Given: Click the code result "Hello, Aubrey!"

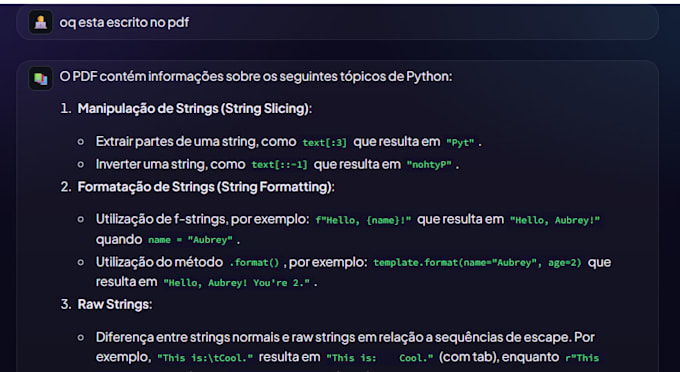Looking at the screenshot, I should pyautogui.click(x=555, y=220).
